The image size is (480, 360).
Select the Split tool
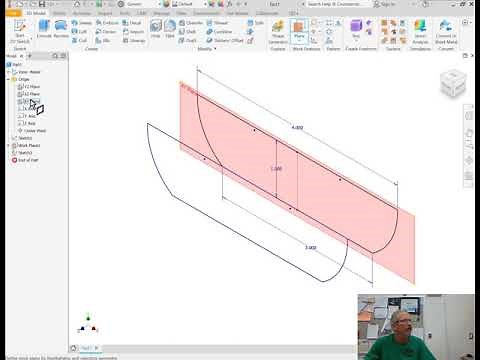point(256,23)
